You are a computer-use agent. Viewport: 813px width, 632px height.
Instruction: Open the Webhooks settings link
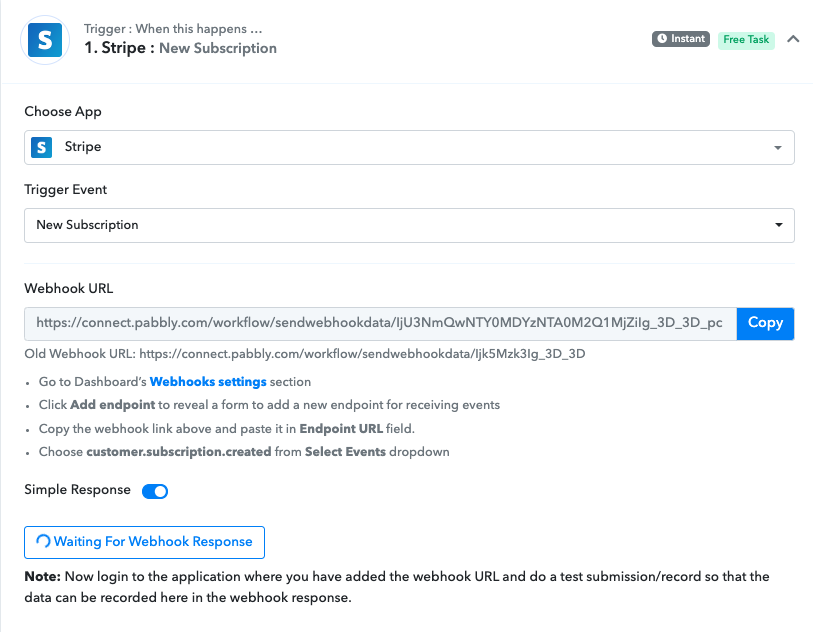click(x=208, y=382)
